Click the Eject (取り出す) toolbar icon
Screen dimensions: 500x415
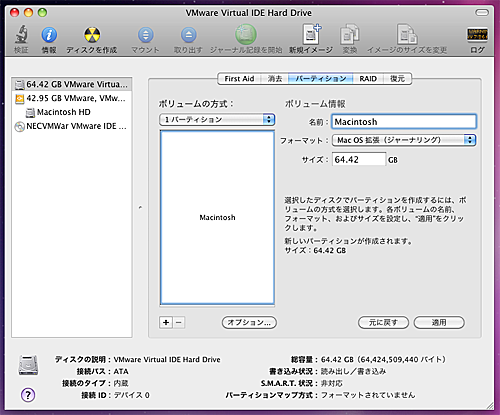(x=189, y=35)
